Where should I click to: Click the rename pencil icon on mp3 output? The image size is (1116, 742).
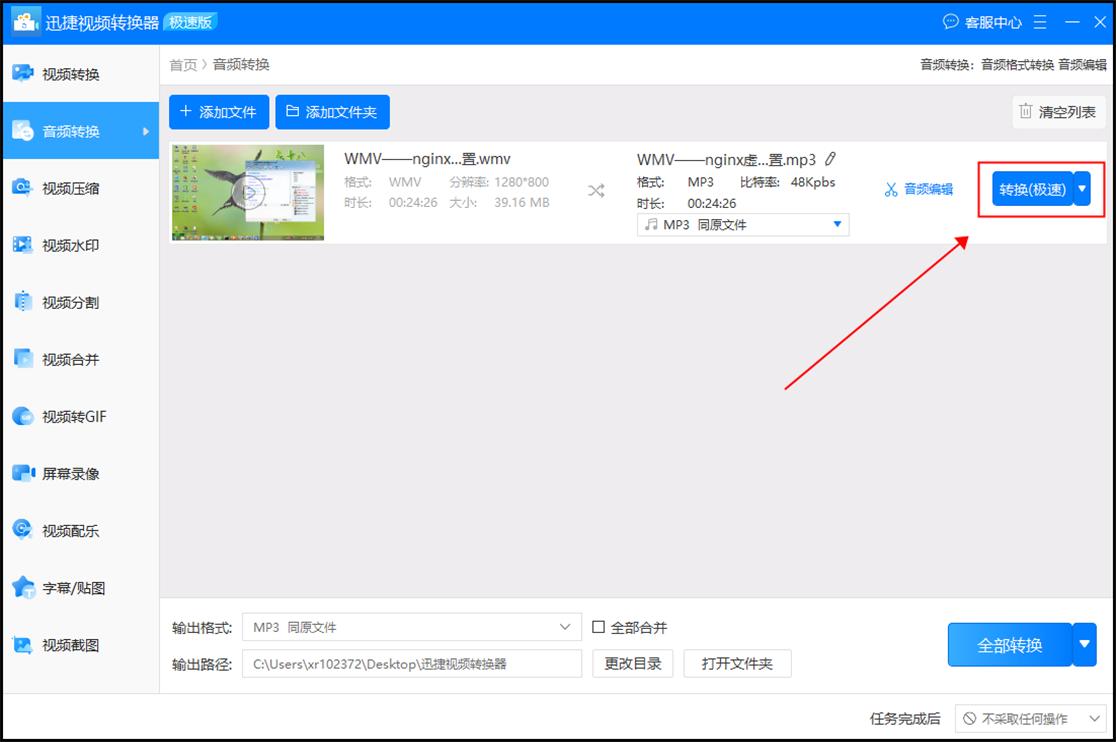831,158
